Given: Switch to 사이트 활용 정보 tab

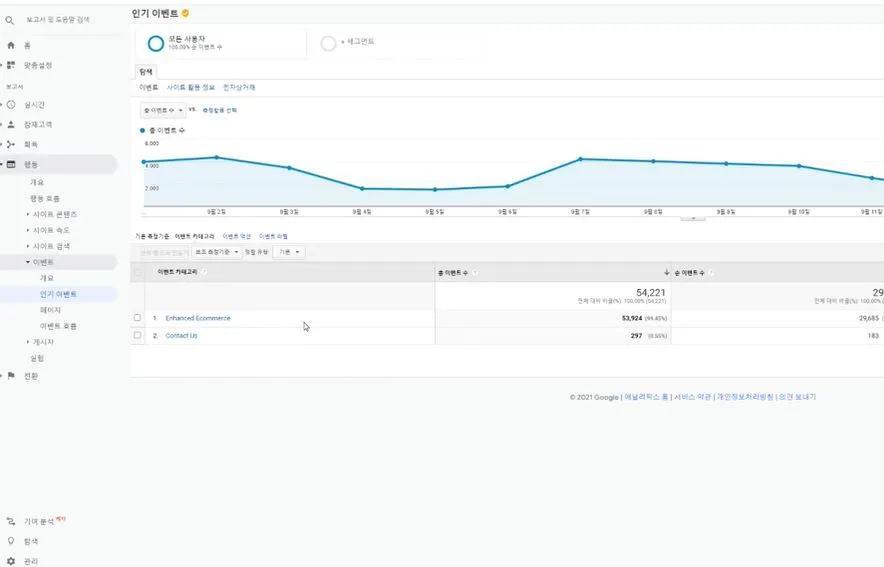Looking at the screenshot, I should point(191,87).
